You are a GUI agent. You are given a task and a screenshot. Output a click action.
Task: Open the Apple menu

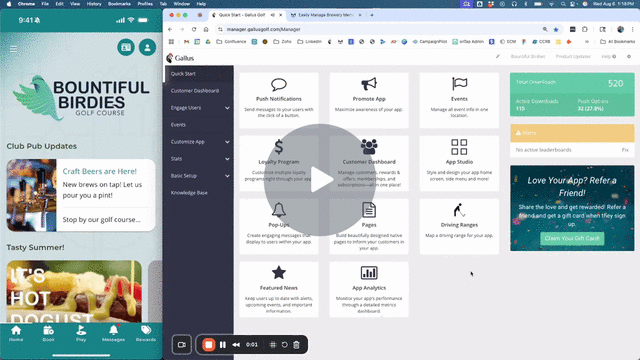tap(9, 4)
